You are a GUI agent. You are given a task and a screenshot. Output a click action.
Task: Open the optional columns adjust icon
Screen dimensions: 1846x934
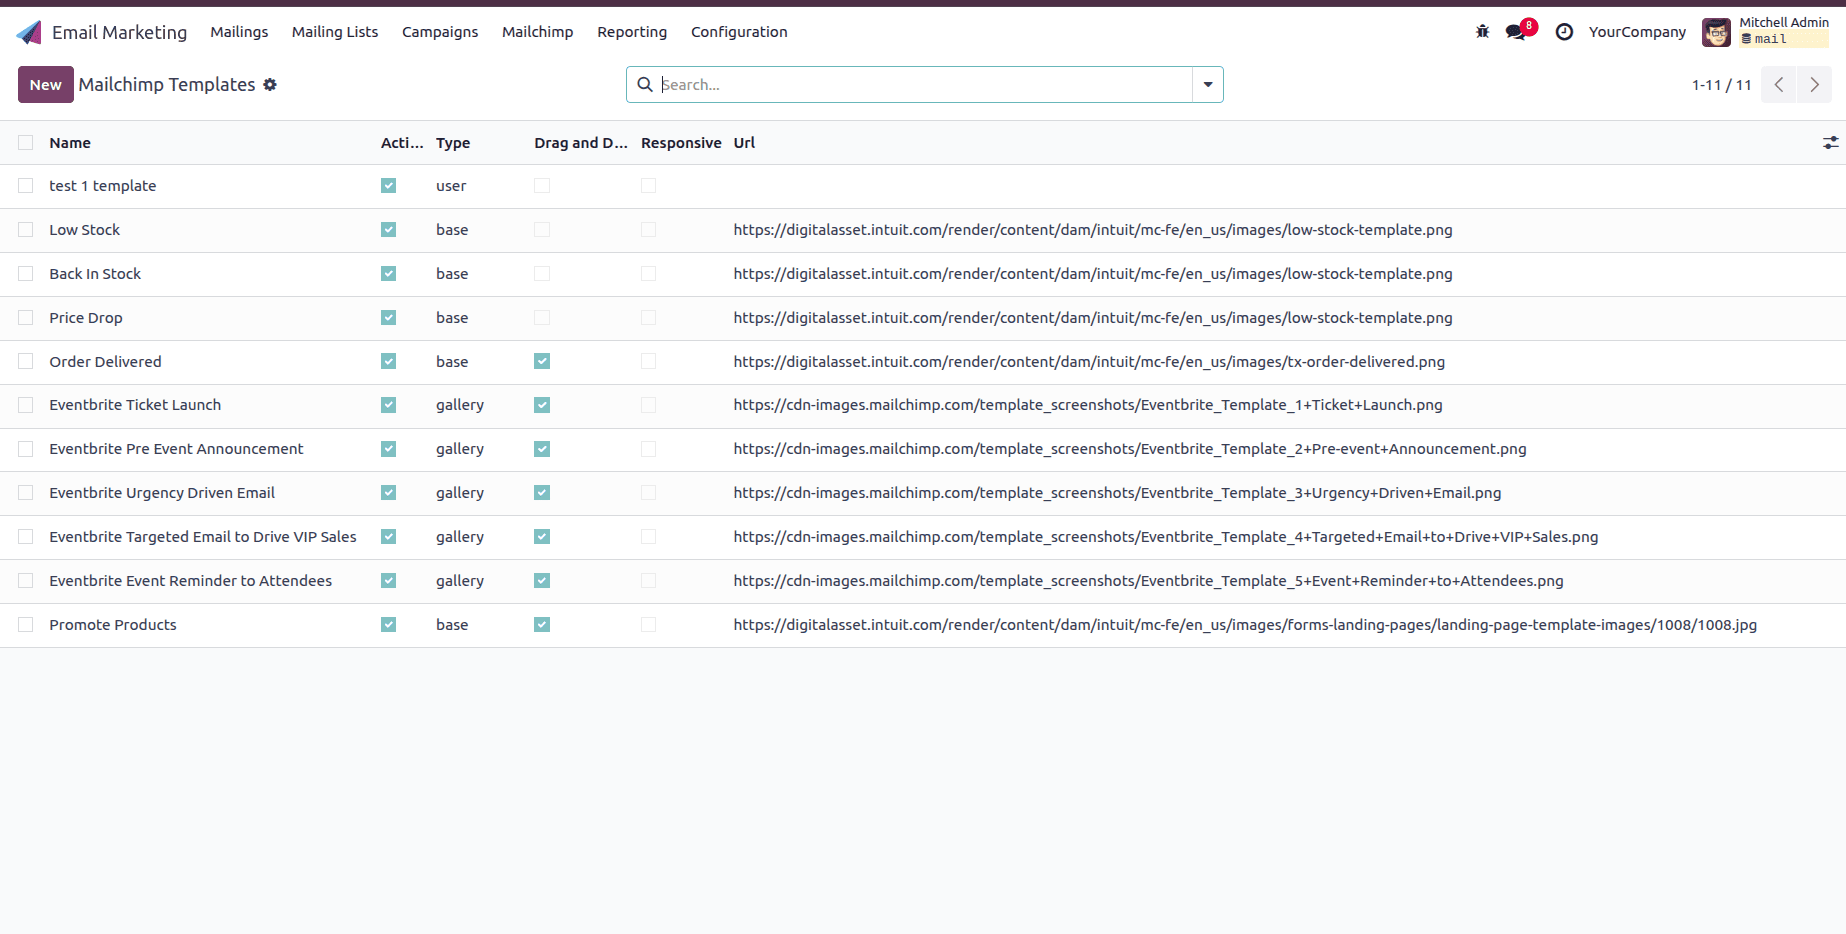[x=1830, y=143]
